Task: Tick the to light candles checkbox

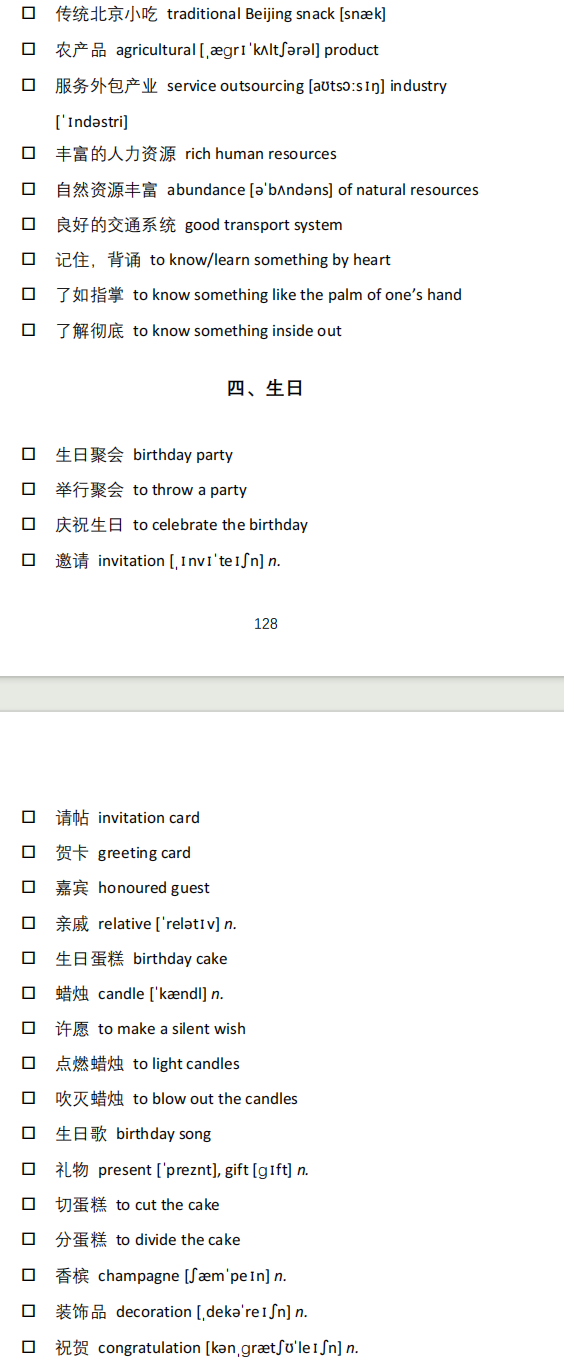Action: tap(29, 1063)
